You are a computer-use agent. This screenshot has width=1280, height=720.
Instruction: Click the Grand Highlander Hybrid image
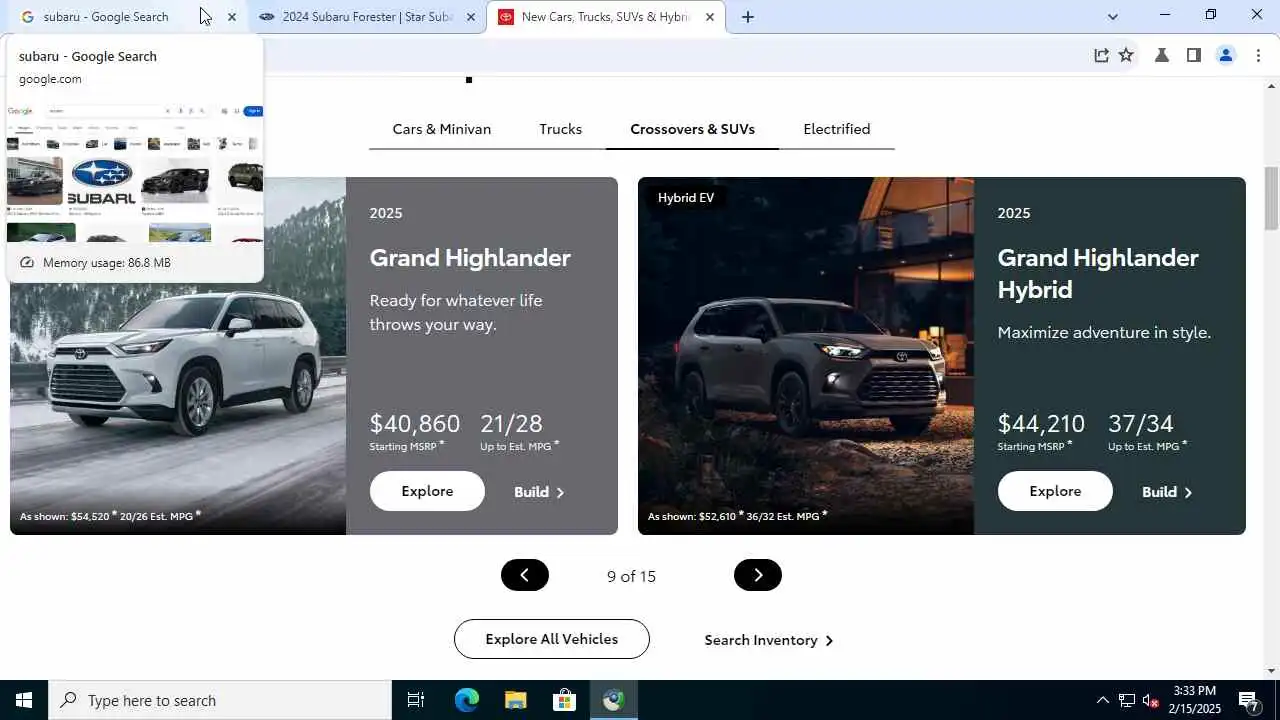point(806,356)
